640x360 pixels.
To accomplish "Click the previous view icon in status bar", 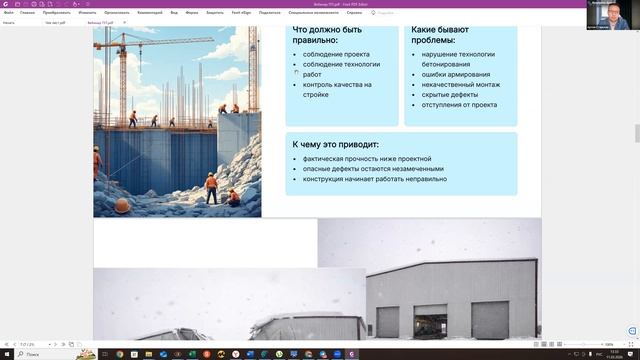I will 71,344.
